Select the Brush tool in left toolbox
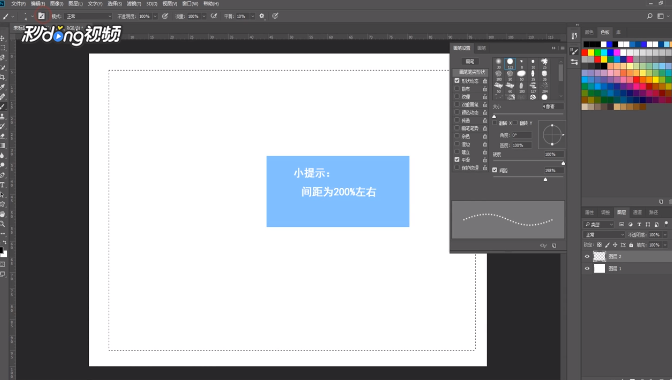This screenshot has height=380, width=672. pos(3,107)
